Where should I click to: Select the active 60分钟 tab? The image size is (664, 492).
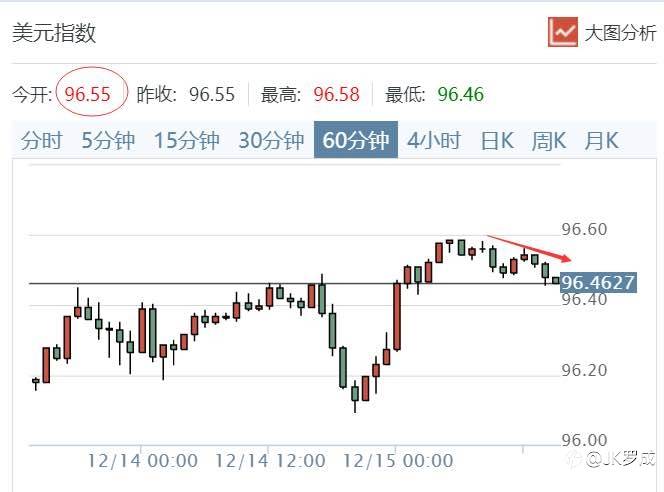(x=355, y=140)
